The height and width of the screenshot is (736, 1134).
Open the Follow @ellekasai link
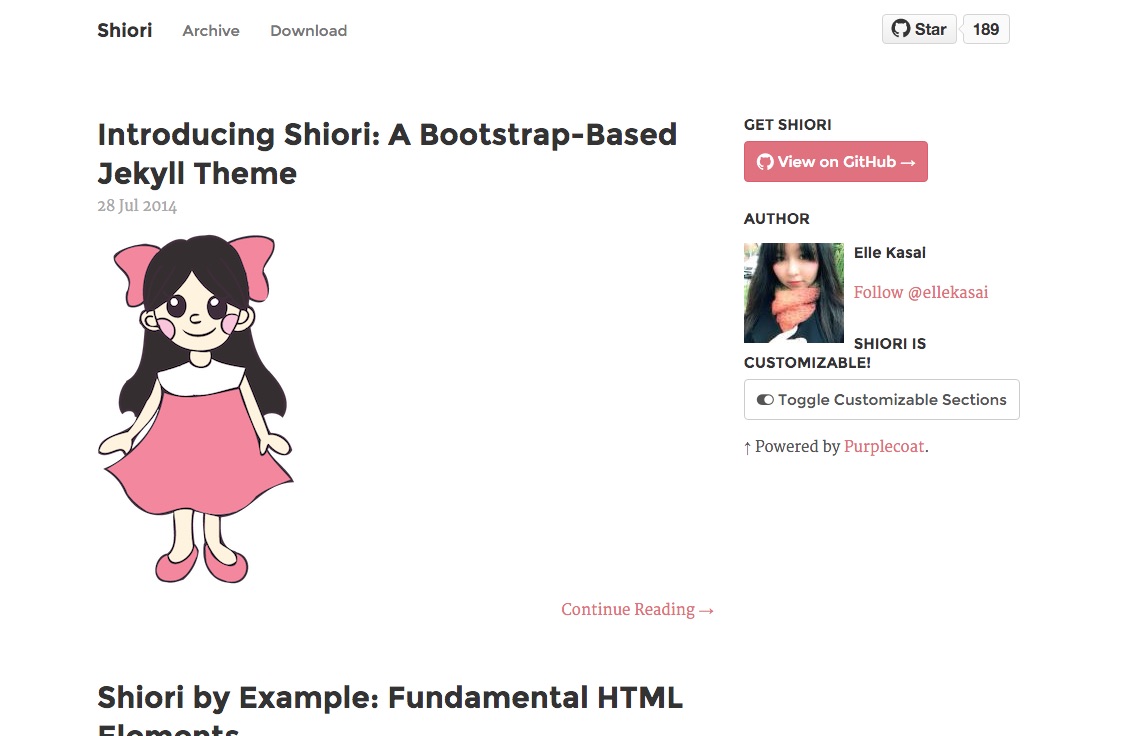(x=920, y=293)
